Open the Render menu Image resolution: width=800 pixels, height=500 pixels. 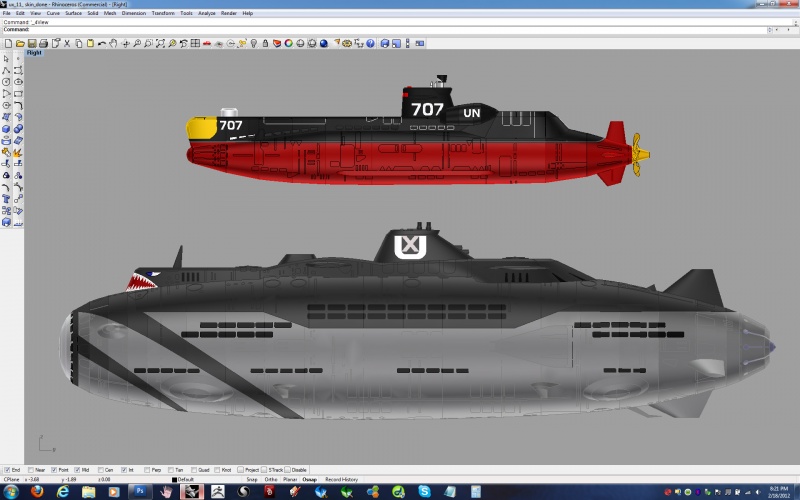pyautogui.click(x=229, y=13)
